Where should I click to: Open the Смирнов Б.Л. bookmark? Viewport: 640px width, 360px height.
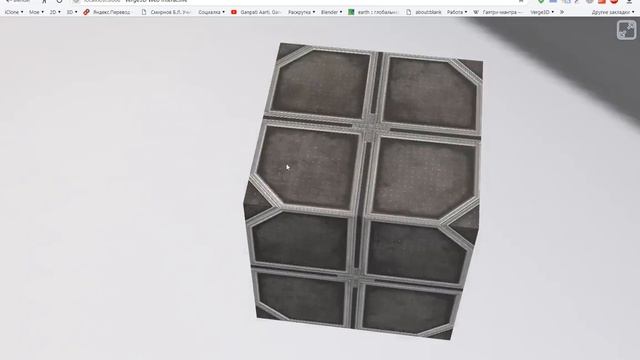coord(166,12)
